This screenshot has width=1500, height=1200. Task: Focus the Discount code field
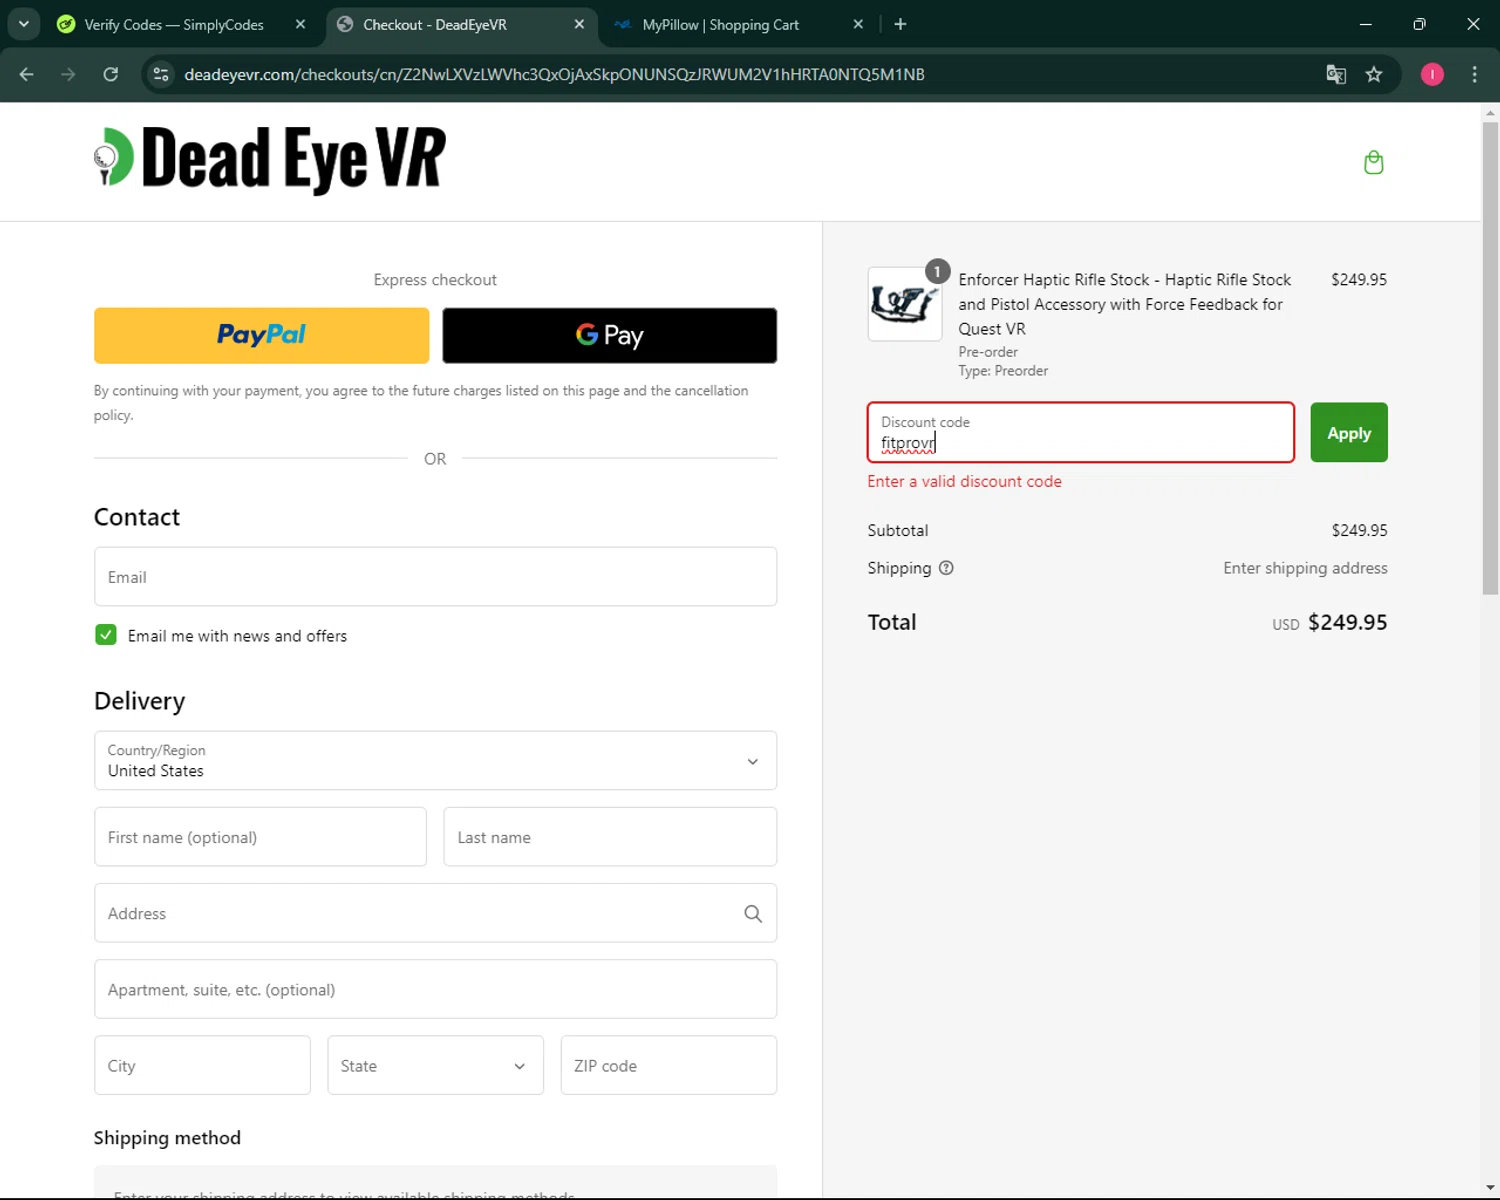click(x=1081, y=432)
